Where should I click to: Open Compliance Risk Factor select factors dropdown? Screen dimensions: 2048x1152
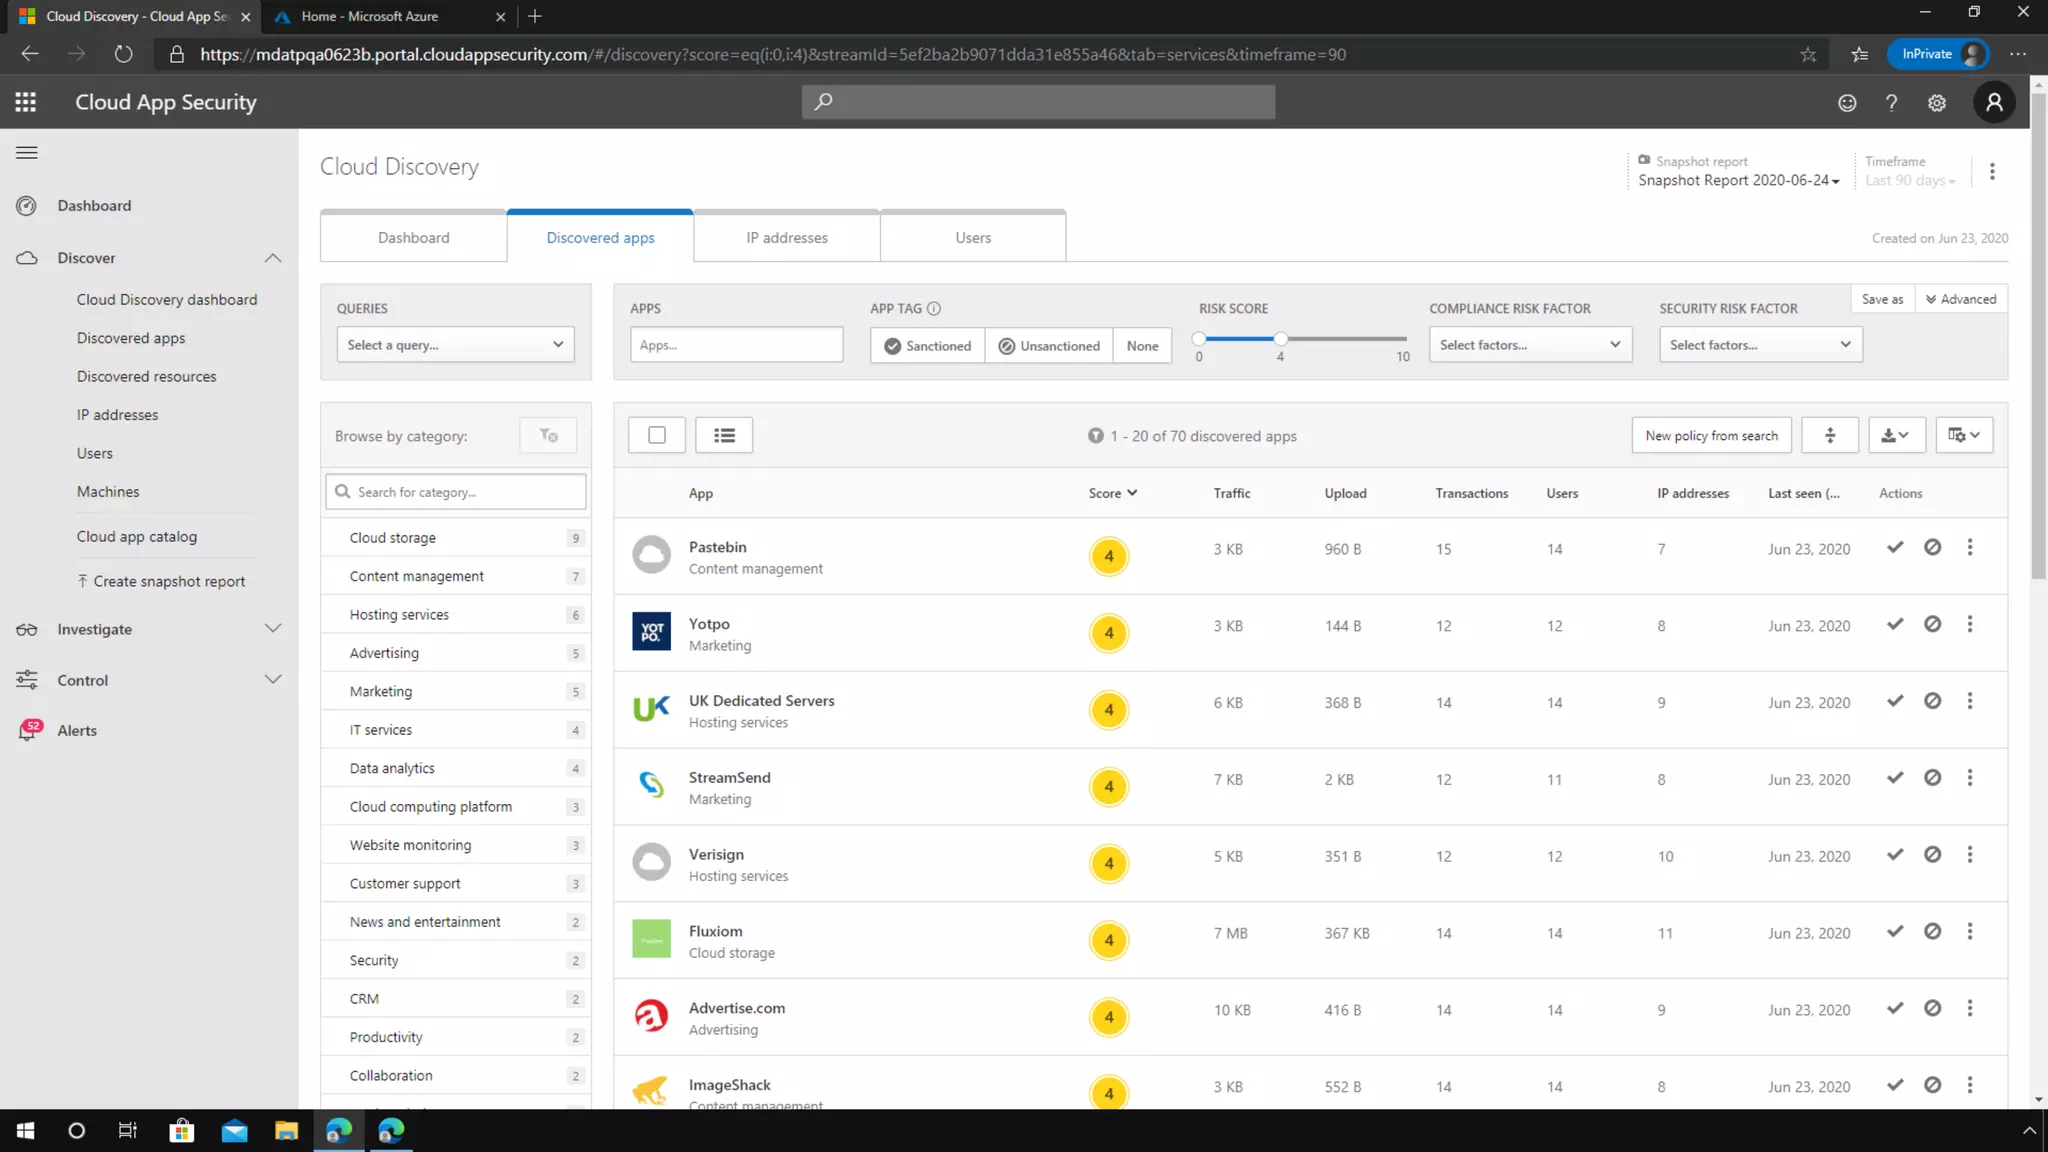pyautogui.click(x=1530, y=345)
